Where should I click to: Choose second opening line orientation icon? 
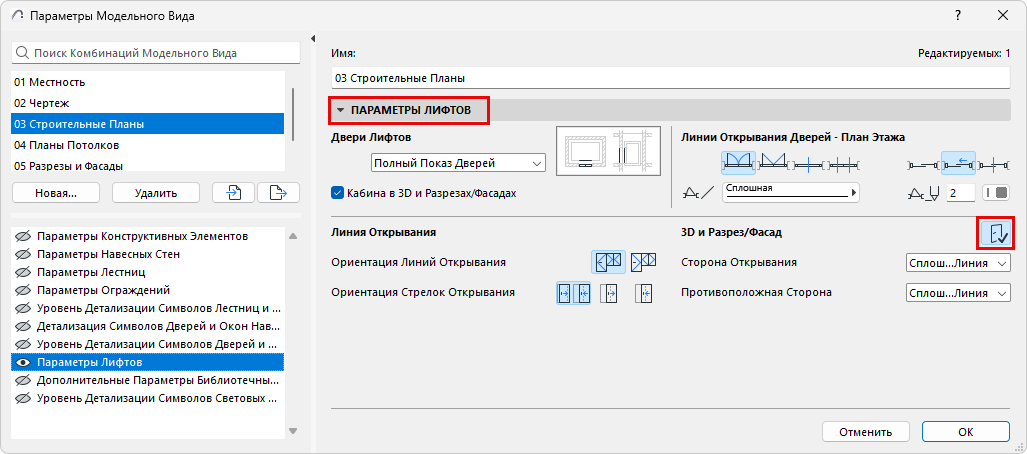point(643,262)
